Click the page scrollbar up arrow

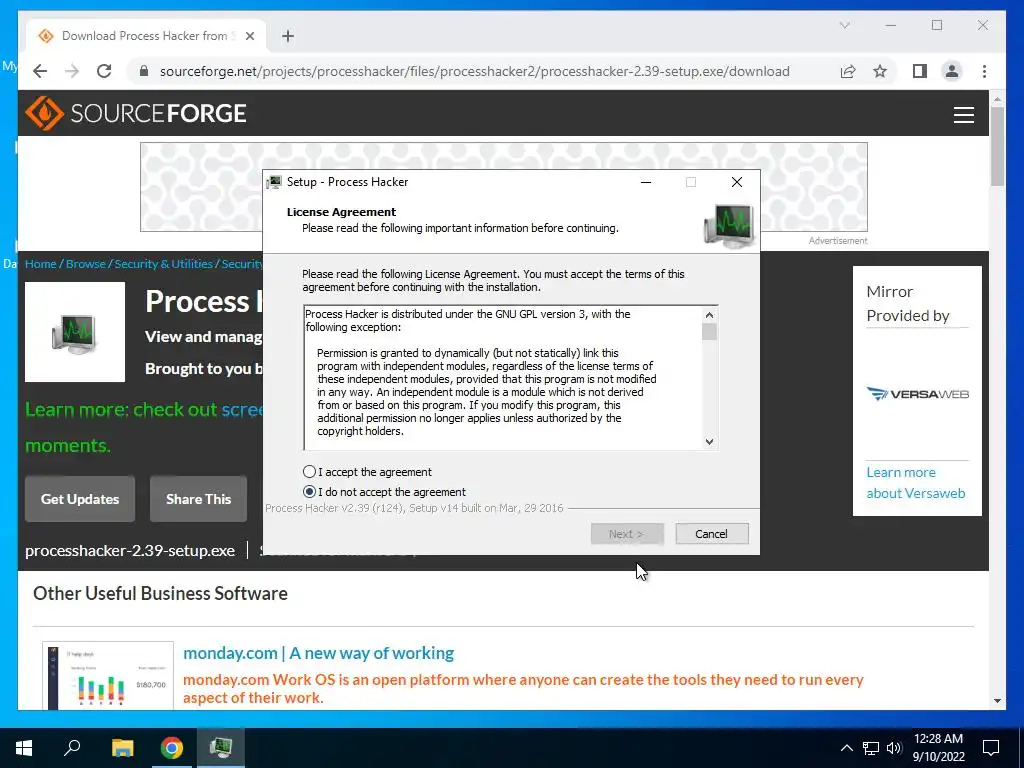tap(997, 99)
